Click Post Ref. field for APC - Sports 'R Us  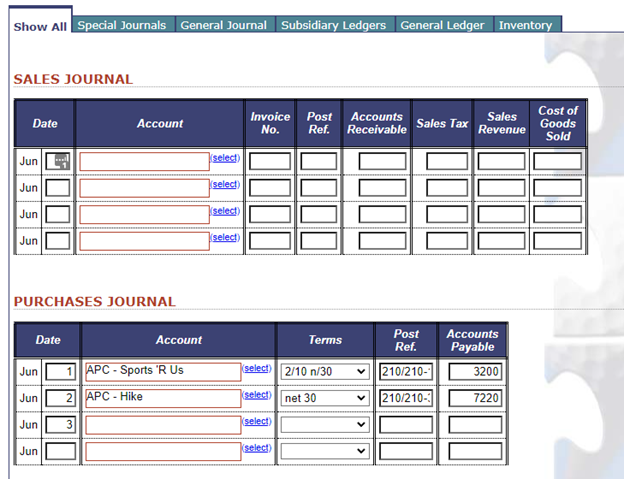tap(406, 372)
